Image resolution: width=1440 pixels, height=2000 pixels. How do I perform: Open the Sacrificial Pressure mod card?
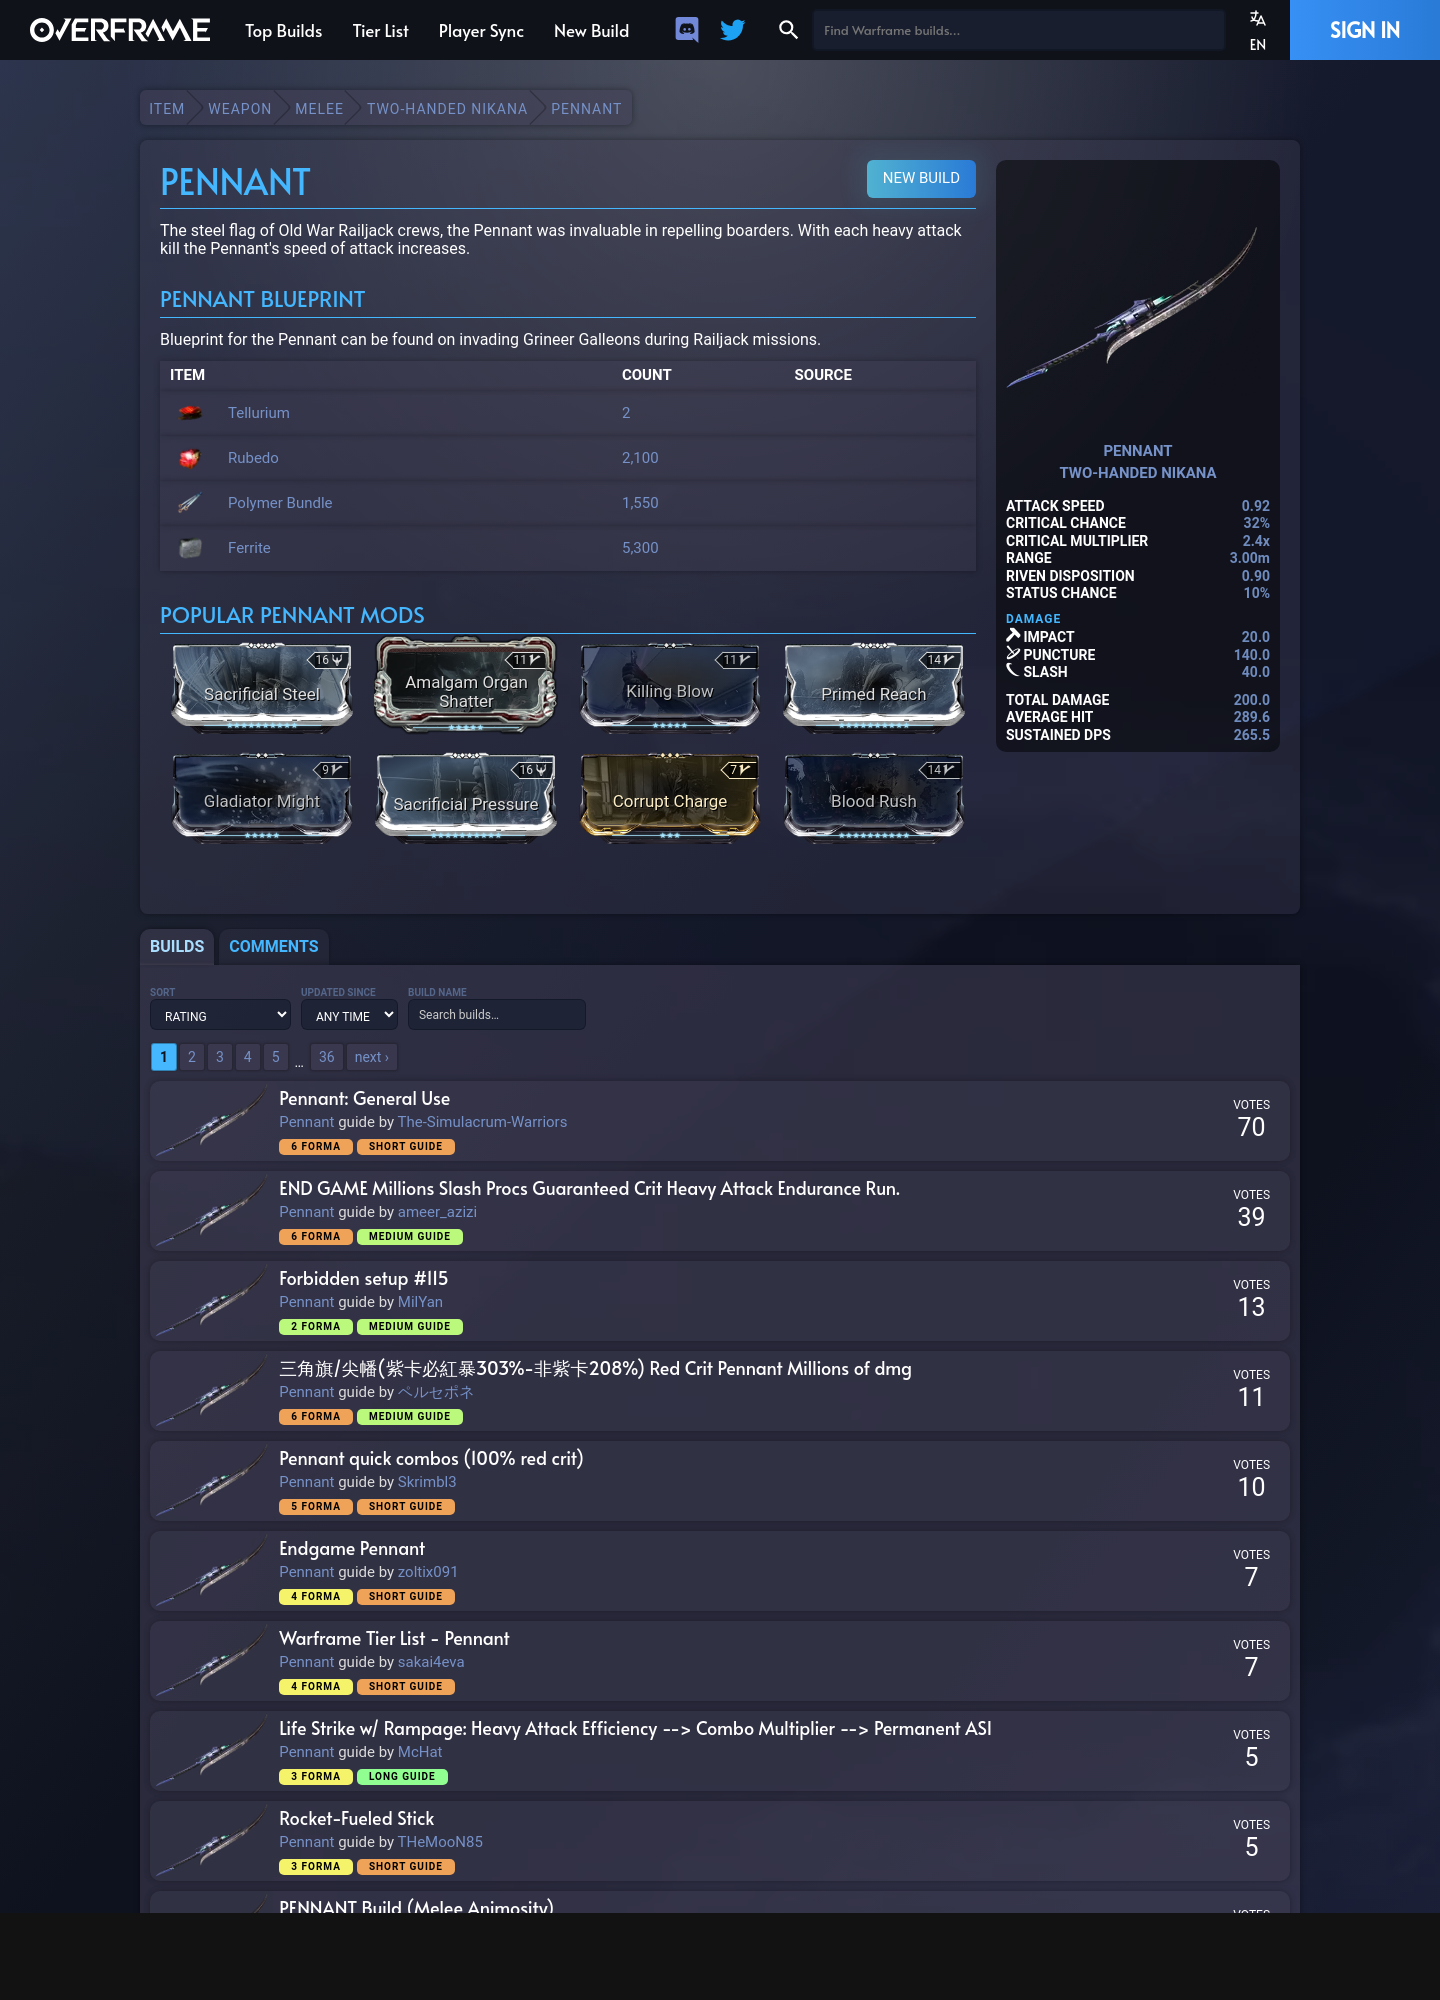[x=466, y=797]
